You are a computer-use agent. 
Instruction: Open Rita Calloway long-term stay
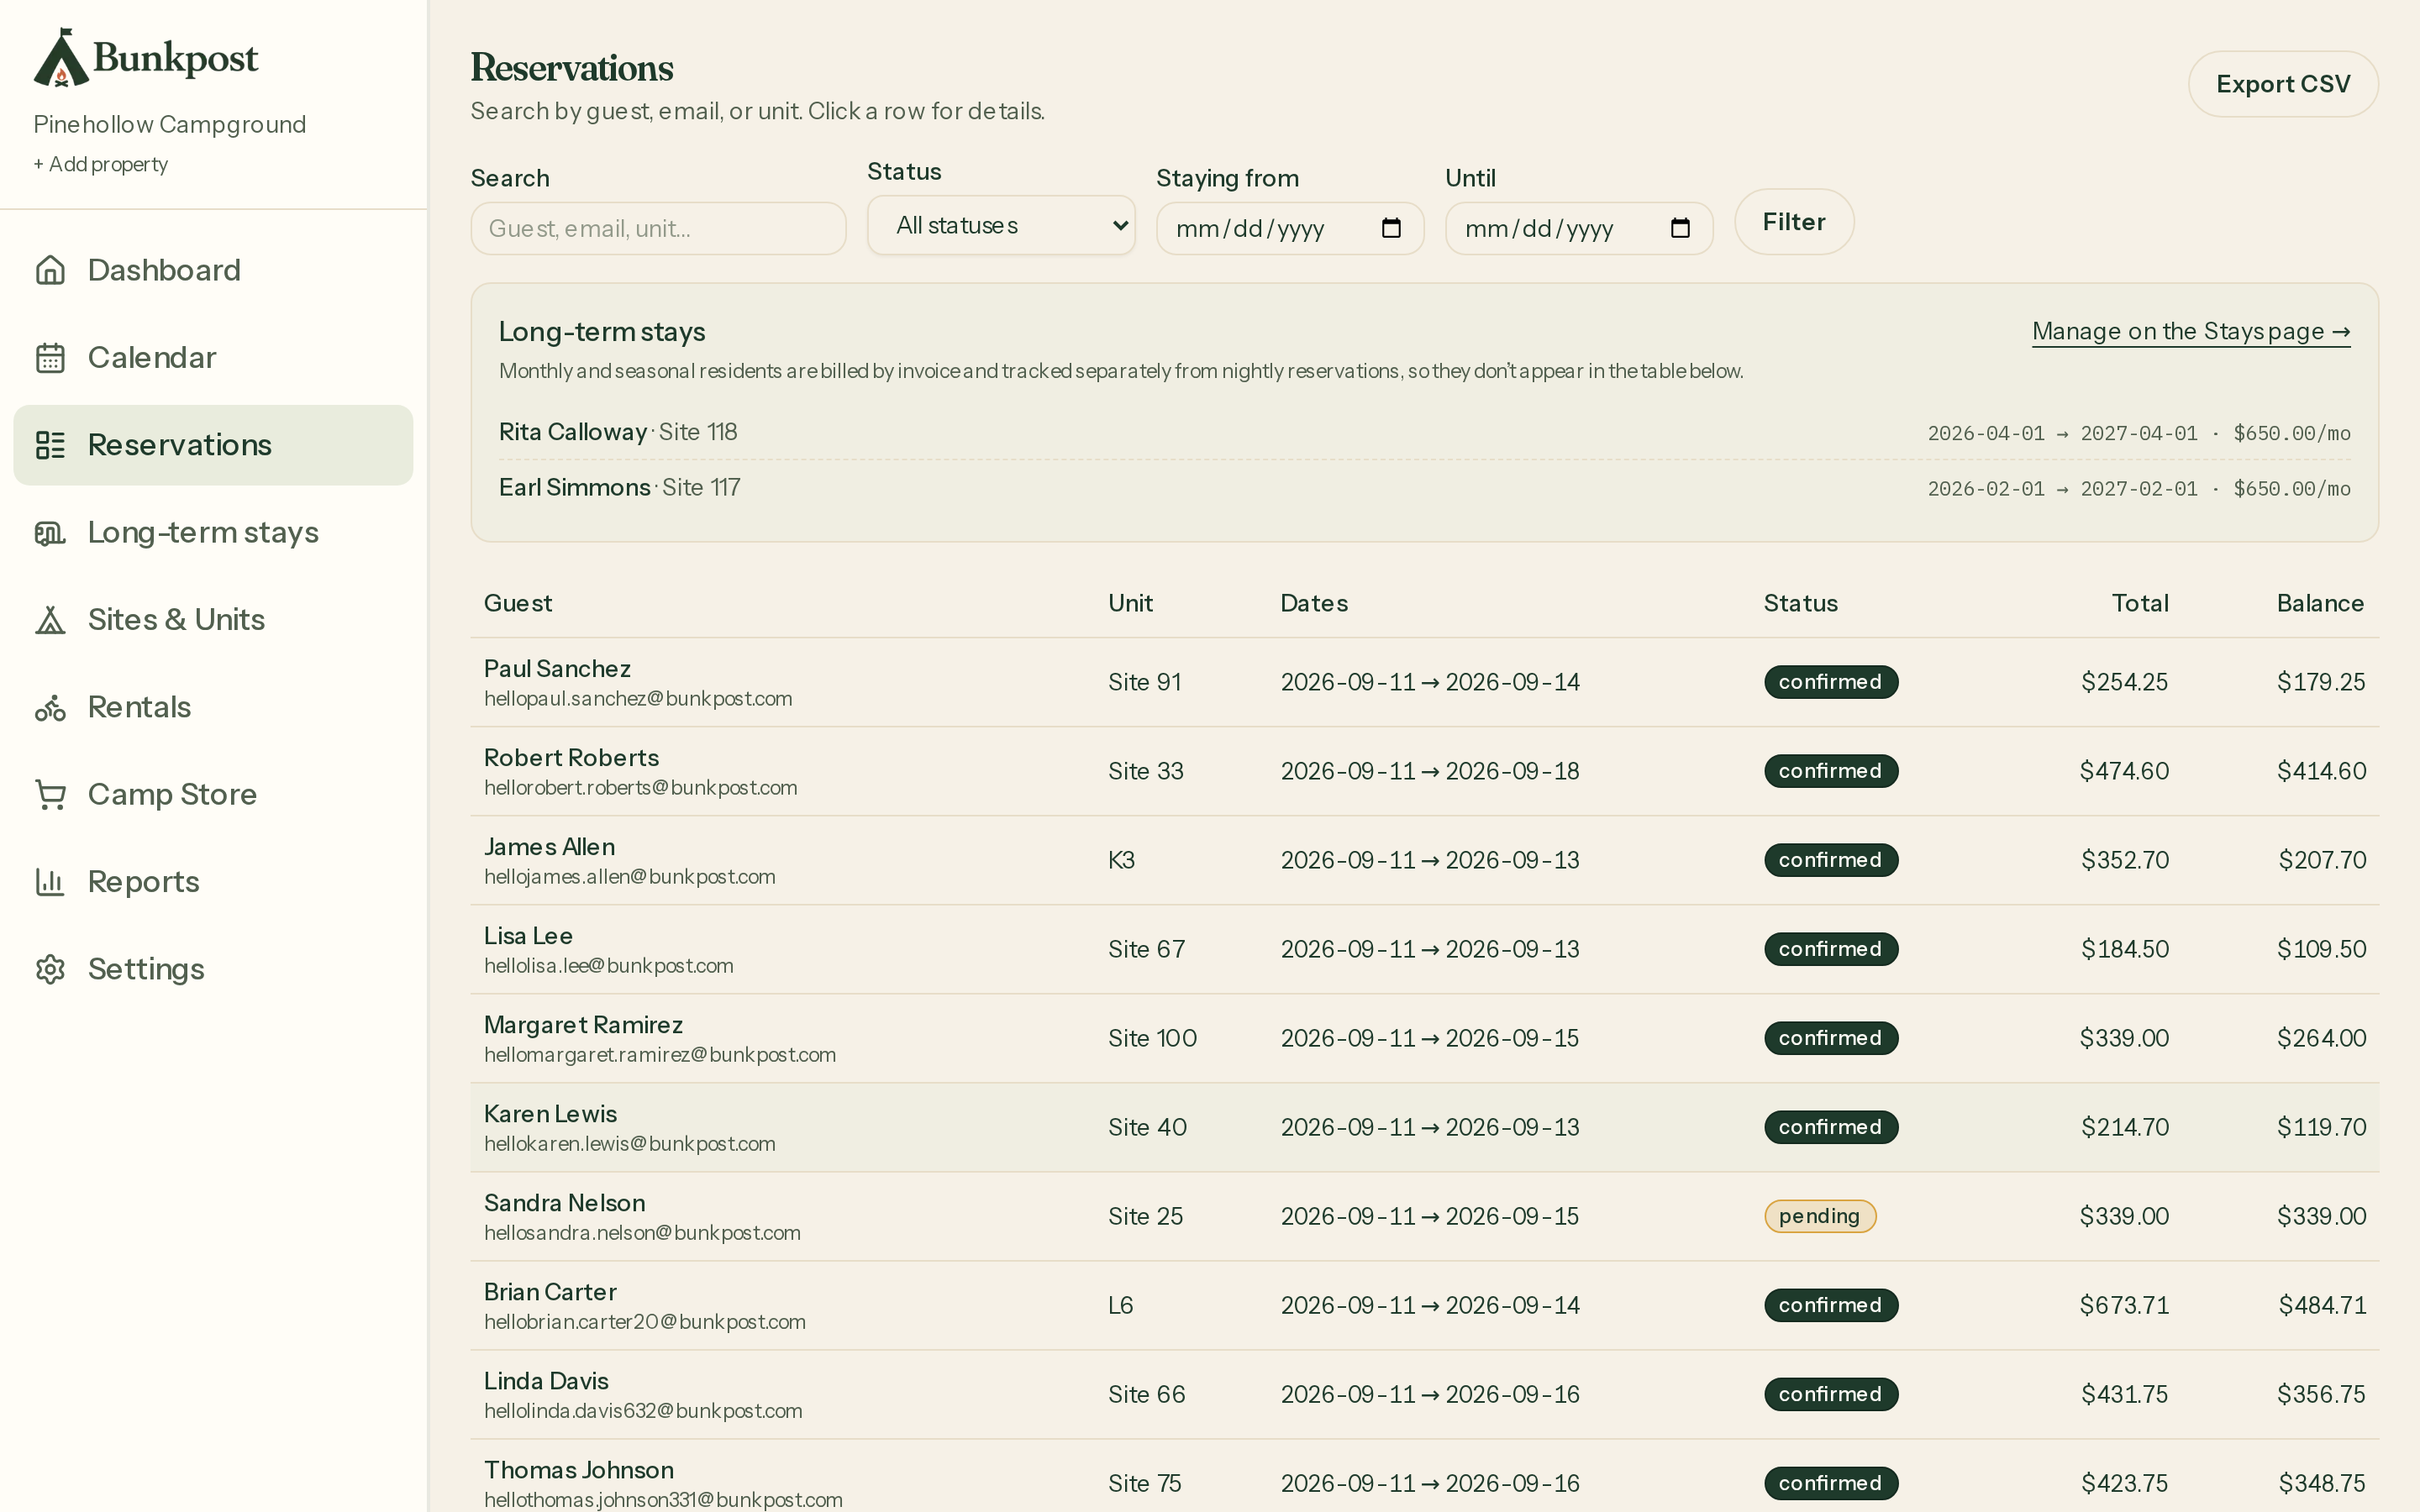(1424, 432)
